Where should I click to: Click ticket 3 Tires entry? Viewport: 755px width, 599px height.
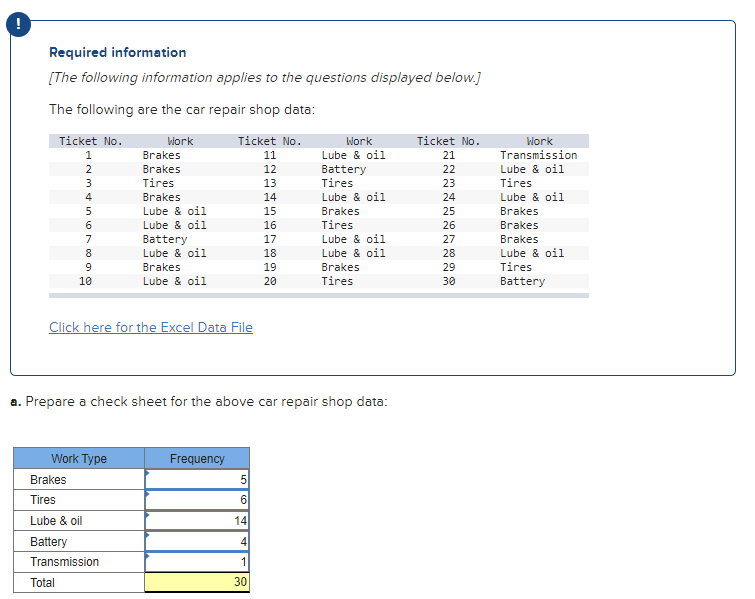point(158,183)
